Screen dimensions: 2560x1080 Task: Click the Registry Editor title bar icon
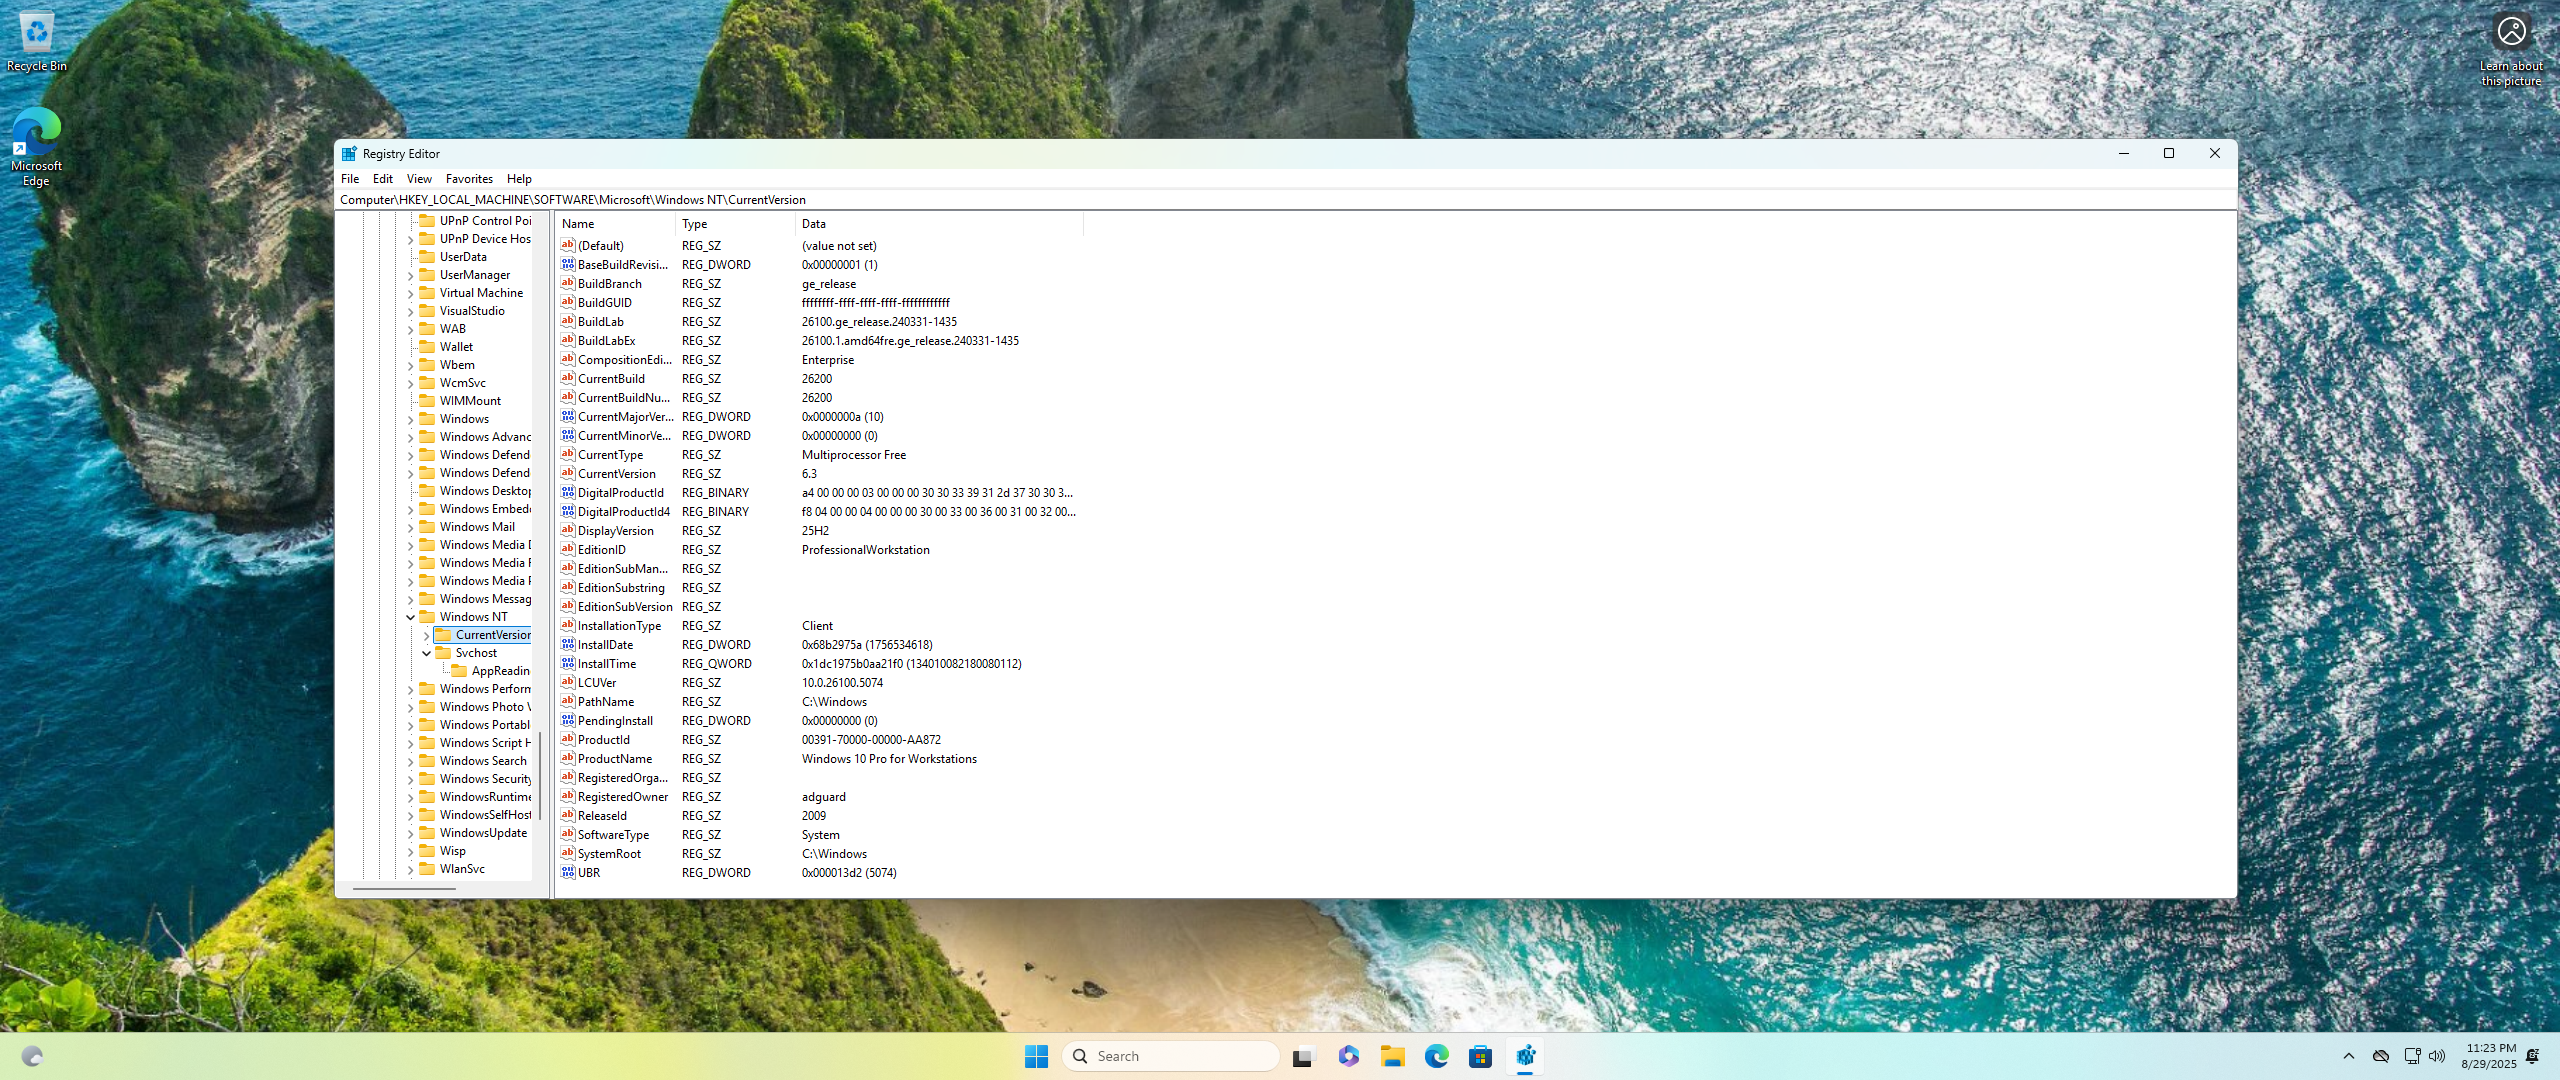click(x=349, y=154)
